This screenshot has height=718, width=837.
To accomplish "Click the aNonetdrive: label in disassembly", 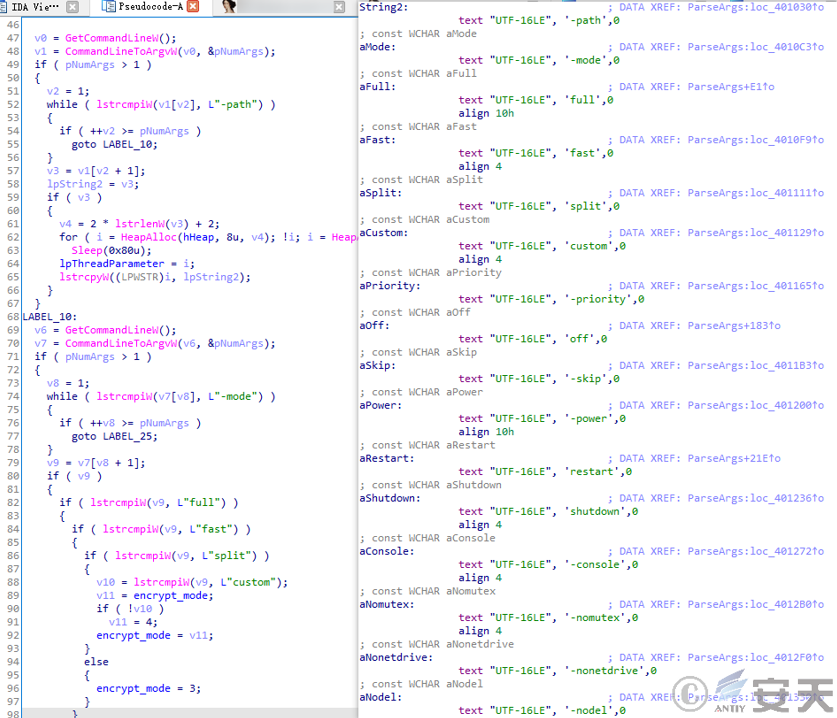I will tap(396, 658).
